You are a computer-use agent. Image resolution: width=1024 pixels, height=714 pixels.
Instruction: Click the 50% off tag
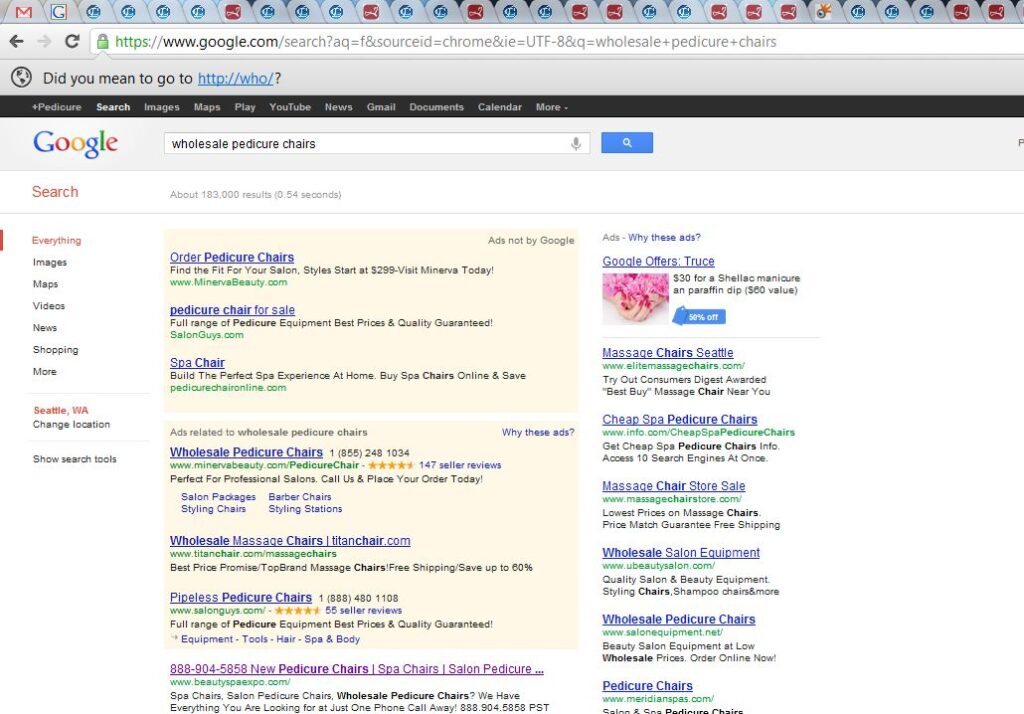point(700,317)
